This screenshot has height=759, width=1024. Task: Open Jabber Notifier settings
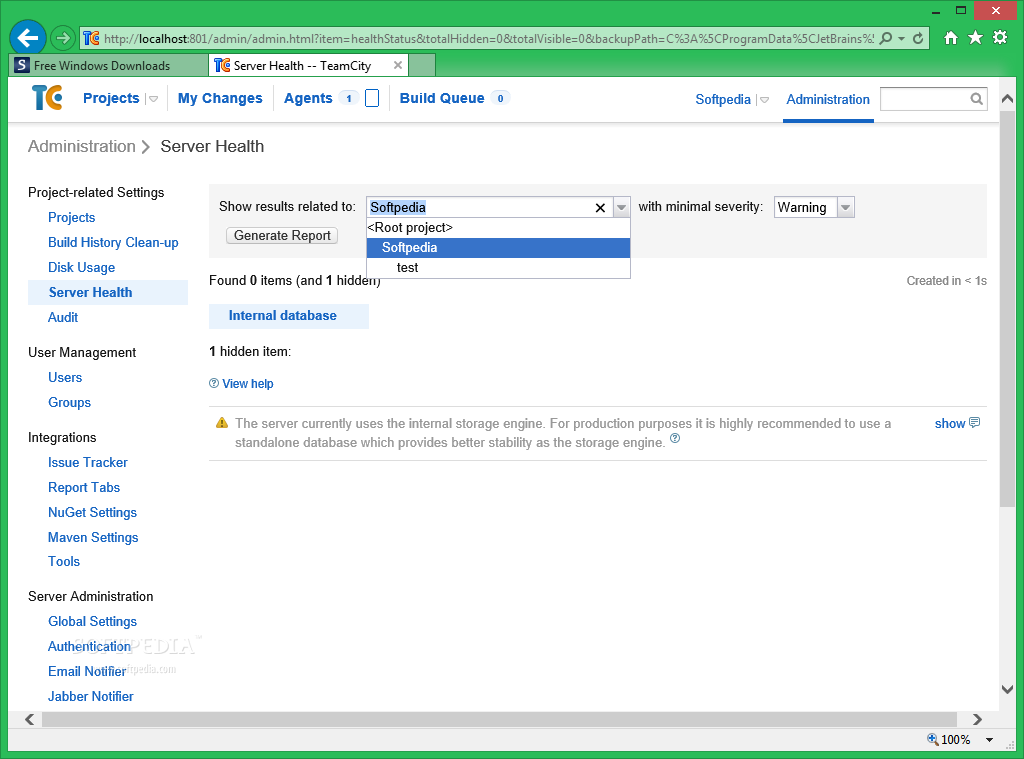coord(90,696)
